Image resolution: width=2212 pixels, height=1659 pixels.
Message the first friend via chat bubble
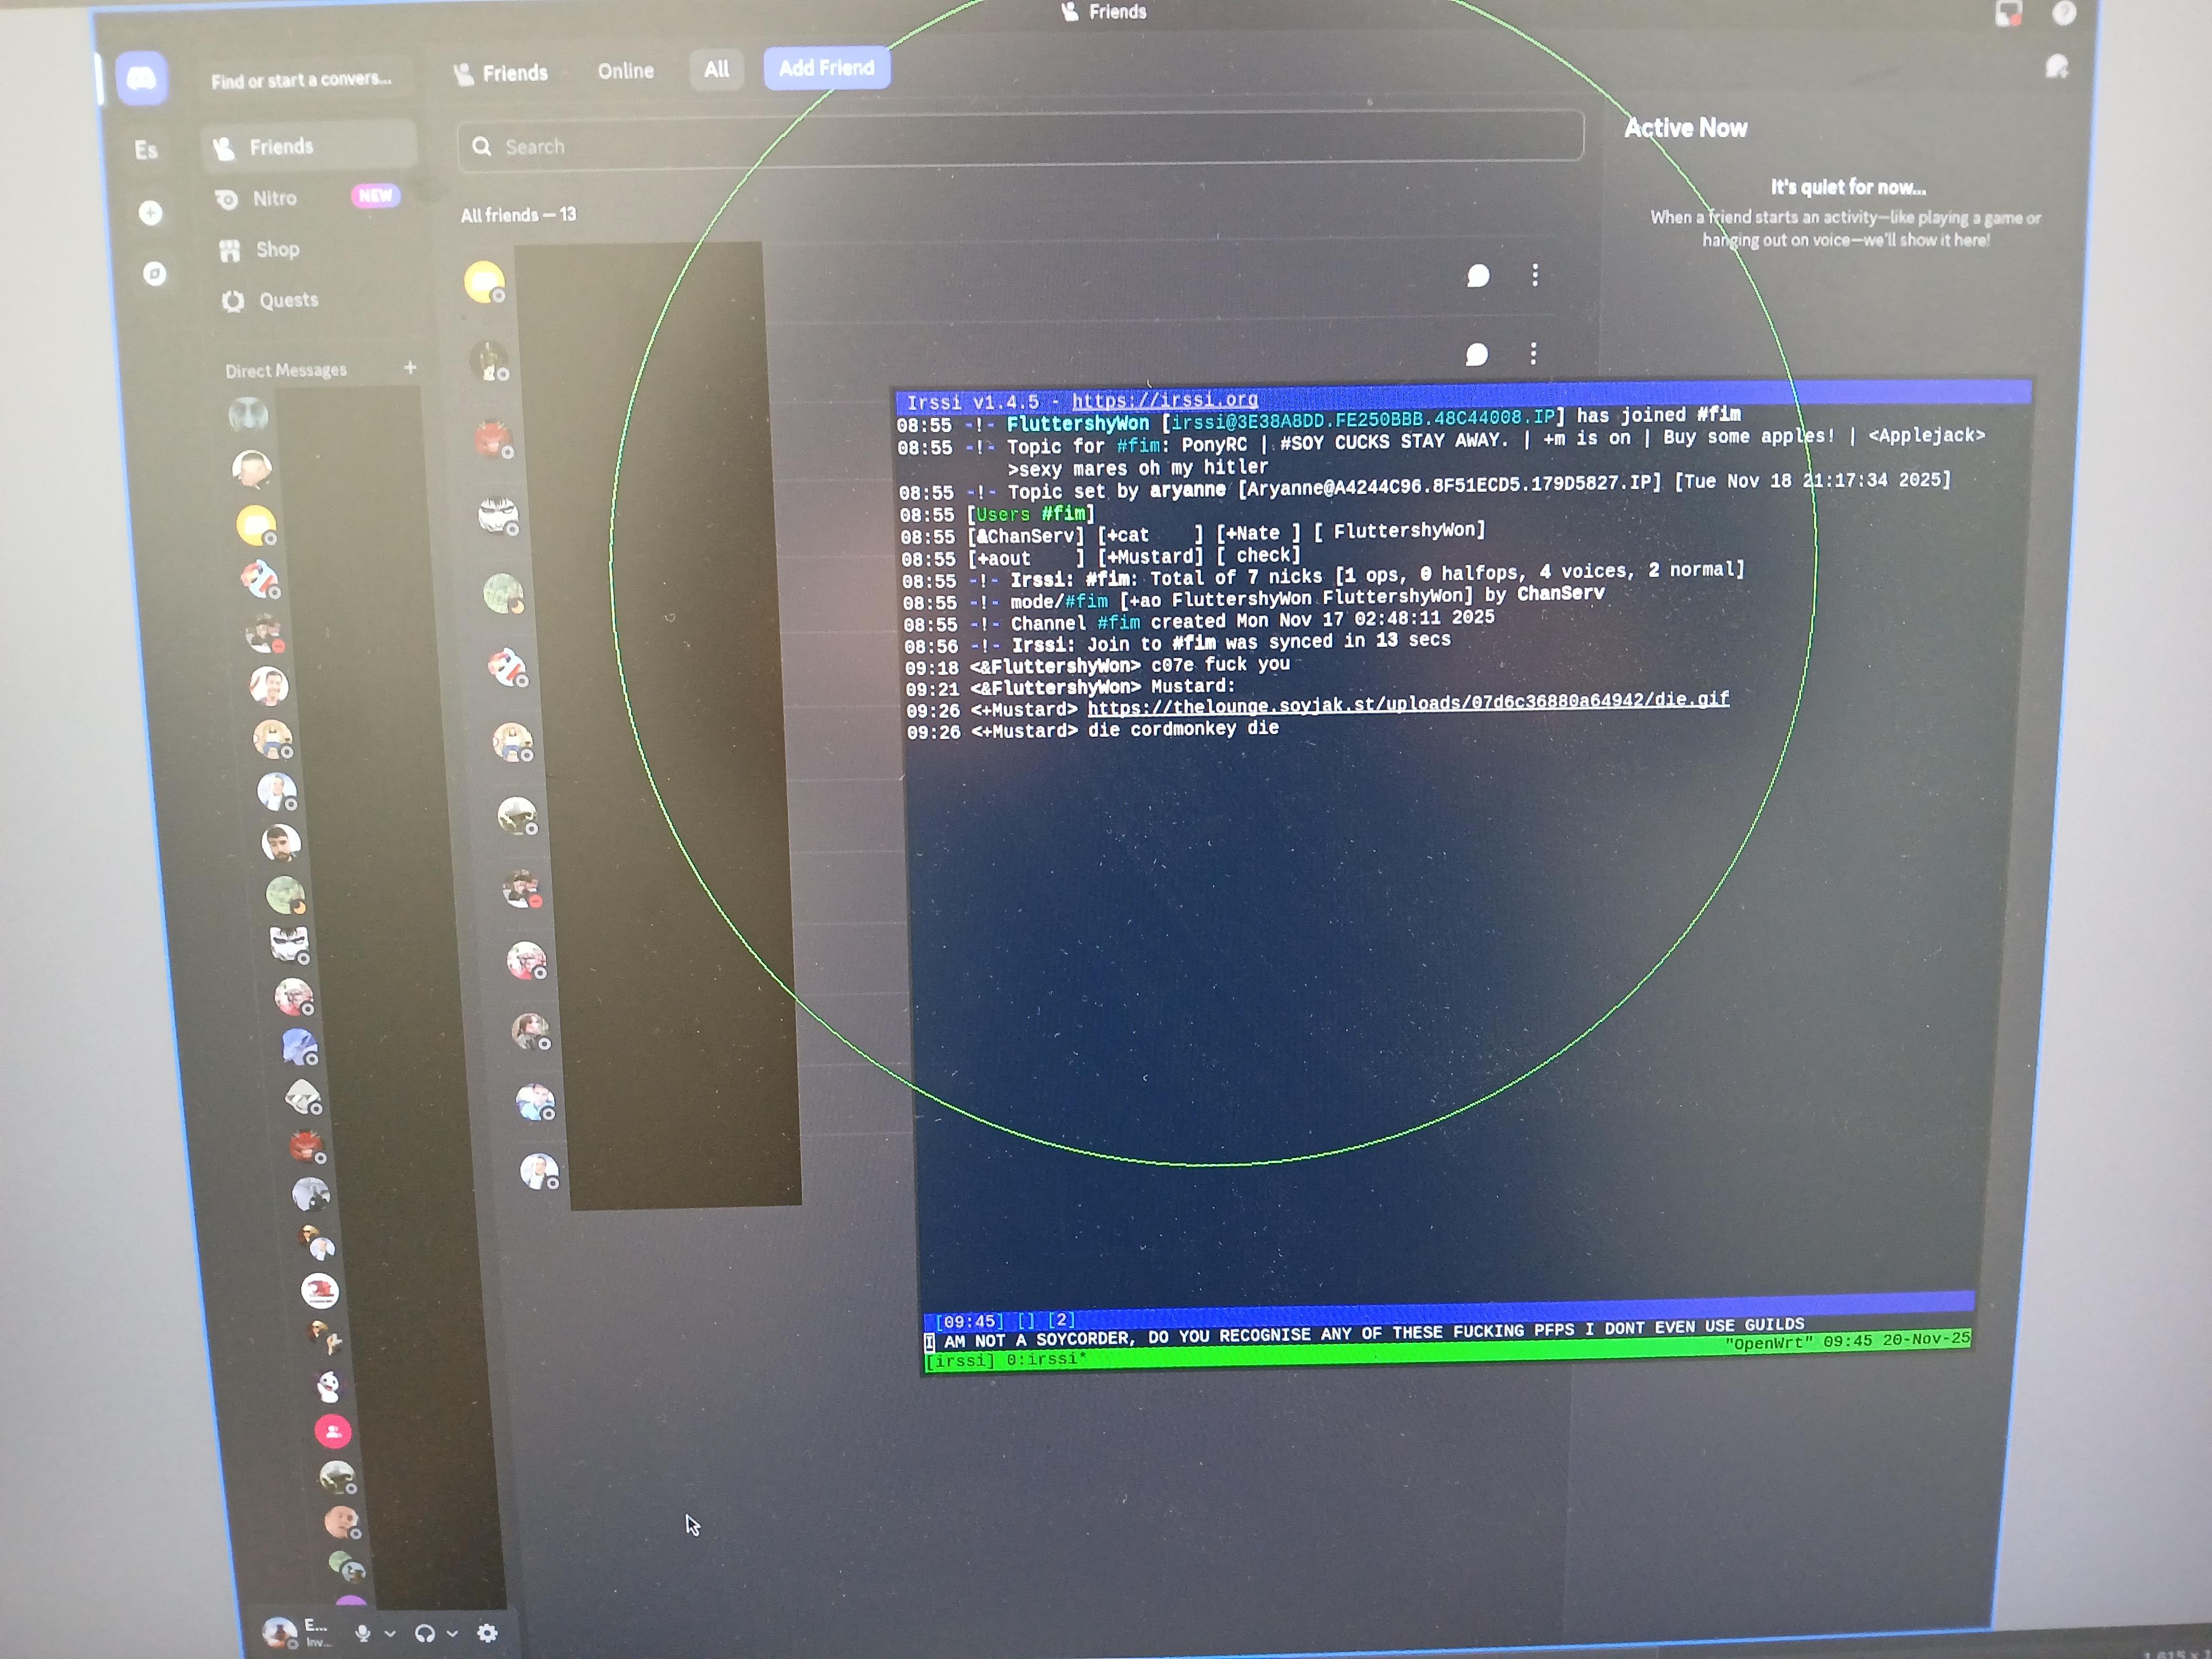(x=1478, y=276)
